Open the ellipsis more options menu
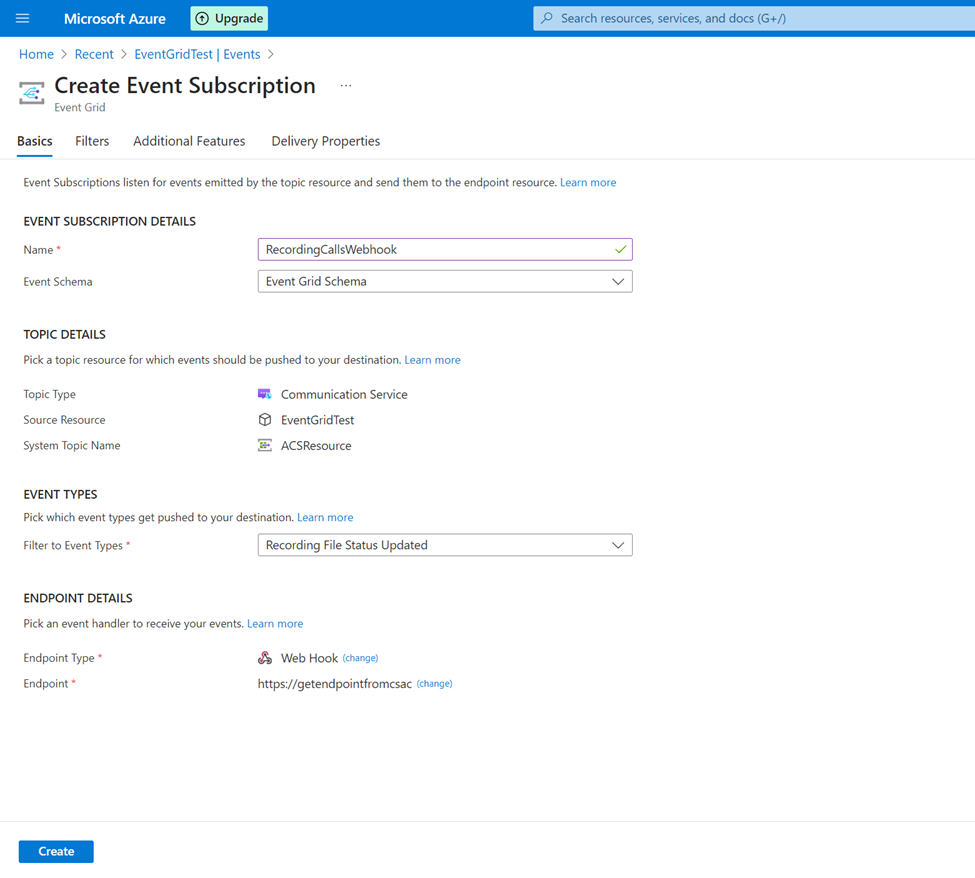975x878 pixels. (346, 85)
